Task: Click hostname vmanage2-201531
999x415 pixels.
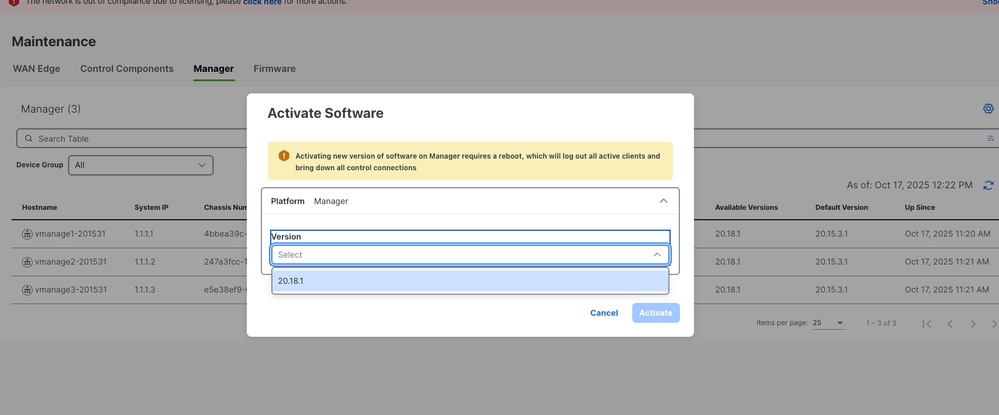Action: coord(71,262)
